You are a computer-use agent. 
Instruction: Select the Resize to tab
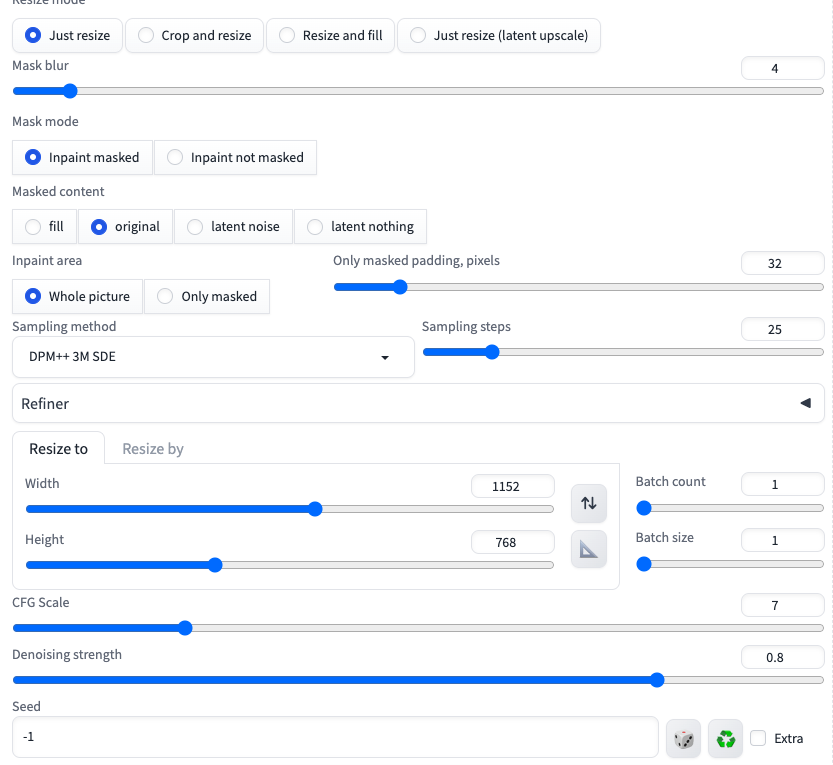58,449
